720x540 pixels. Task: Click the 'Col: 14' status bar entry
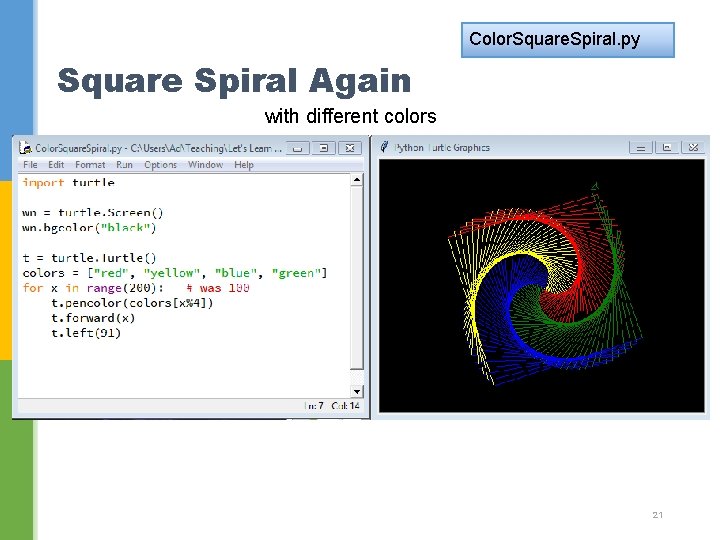tap(345, 406)
